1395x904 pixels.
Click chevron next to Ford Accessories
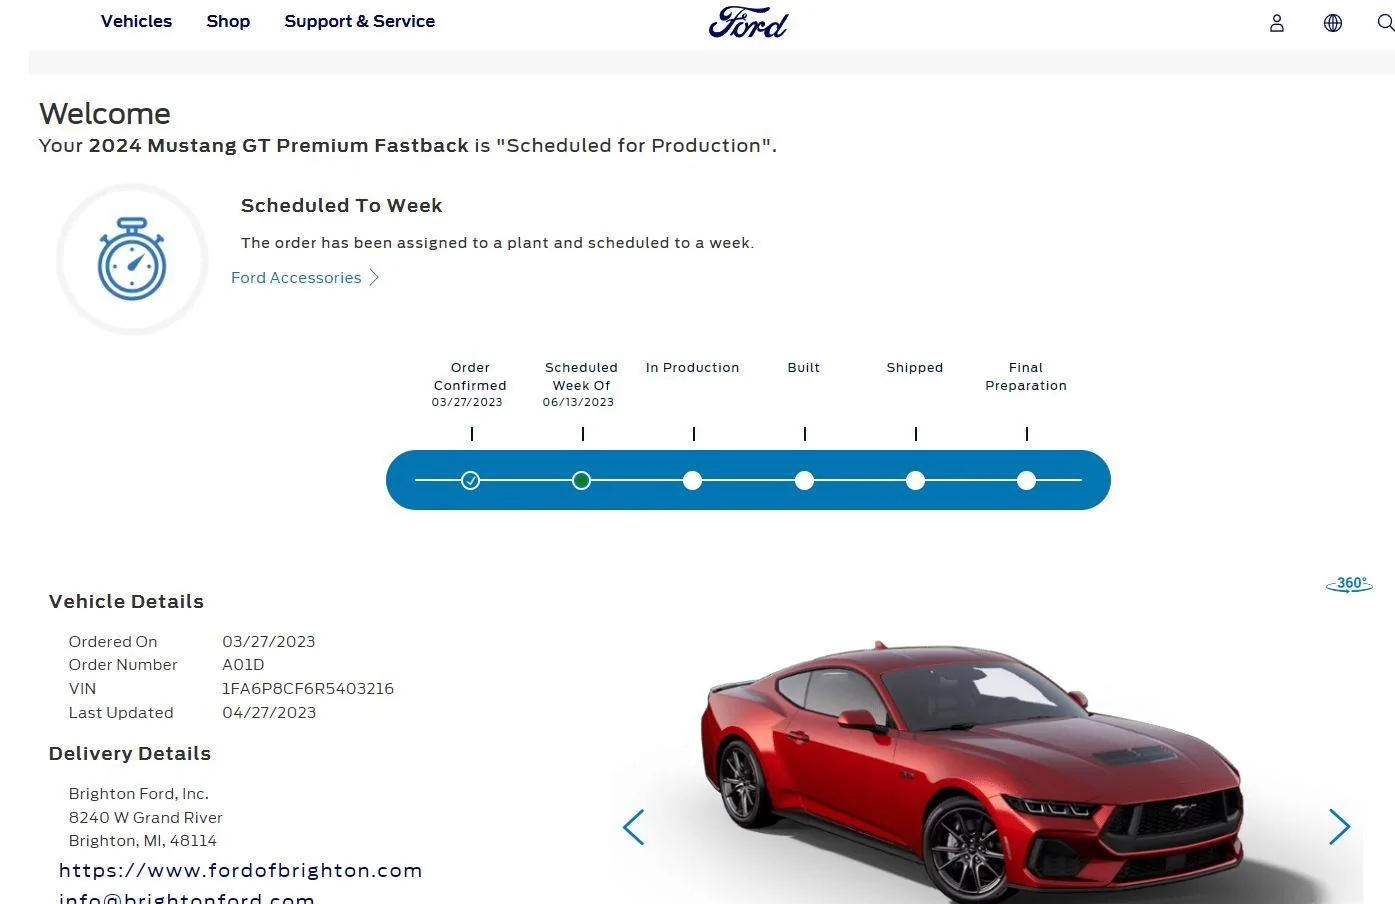pos(374,278)
